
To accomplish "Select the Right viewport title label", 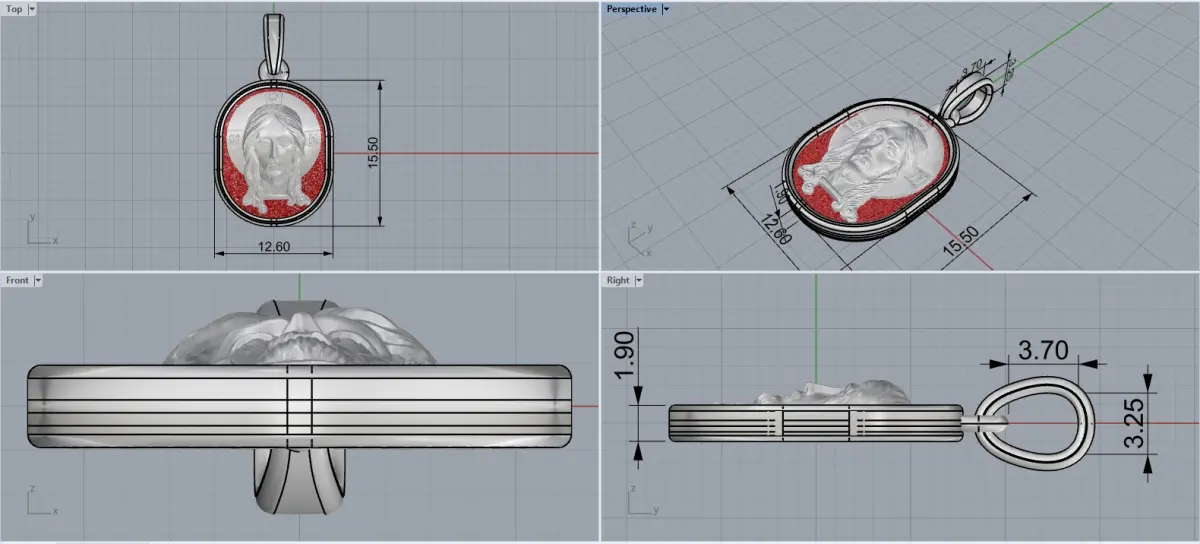I will tap(618, 280).
